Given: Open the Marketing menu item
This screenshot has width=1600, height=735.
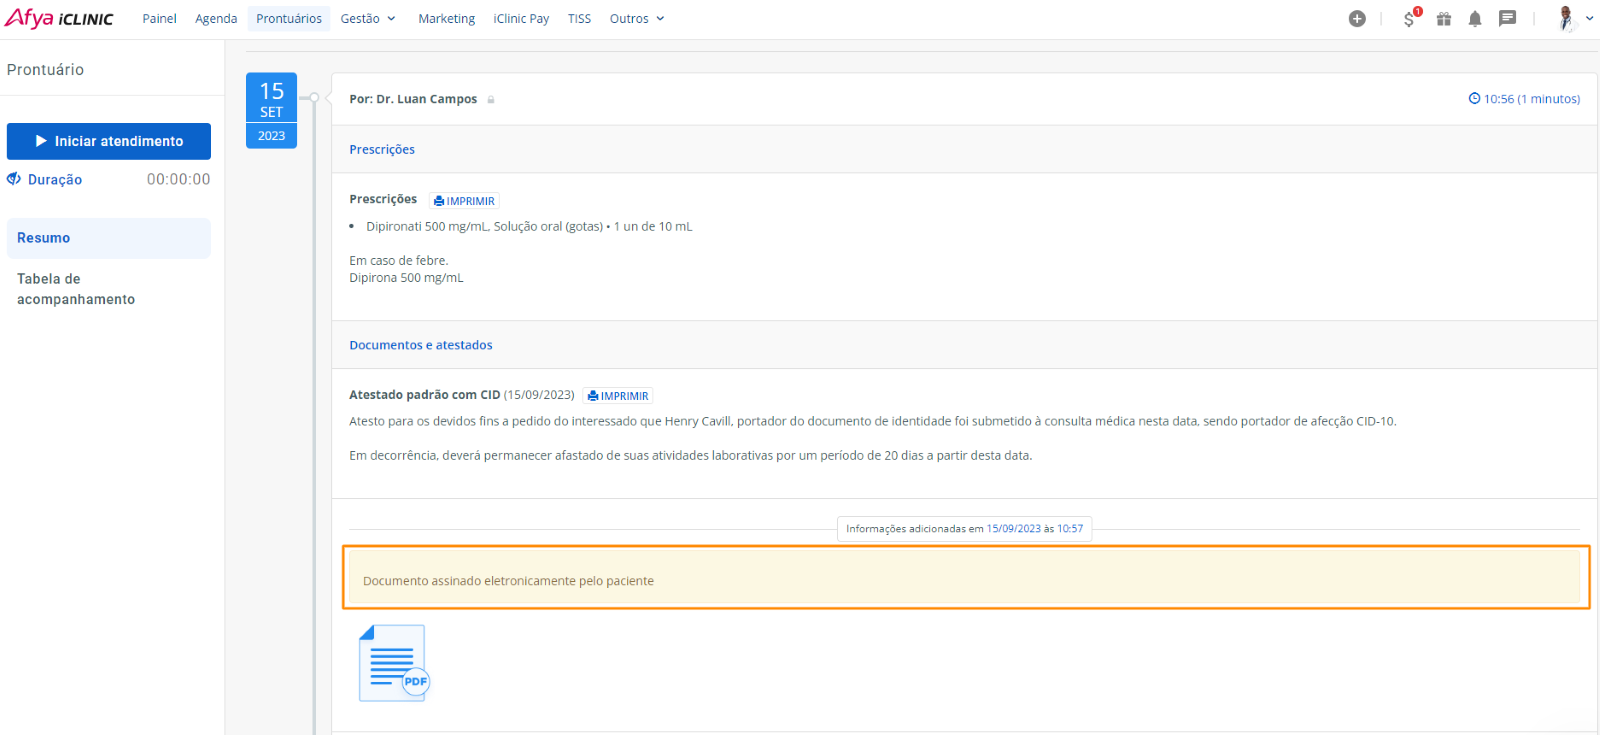Looking at the screenshot, I should (x=446, y=19).
